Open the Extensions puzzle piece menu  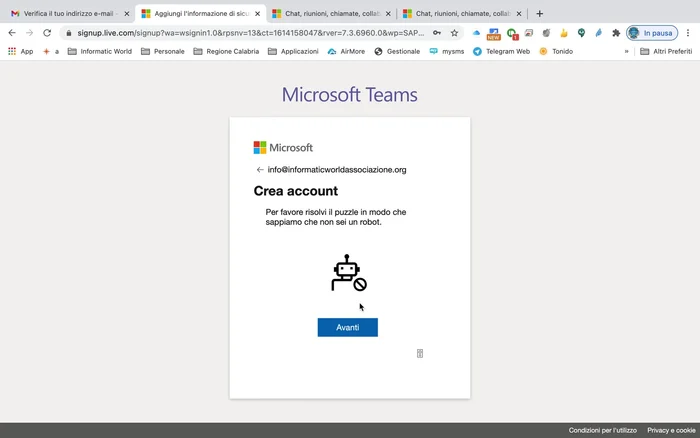(616, 33)
